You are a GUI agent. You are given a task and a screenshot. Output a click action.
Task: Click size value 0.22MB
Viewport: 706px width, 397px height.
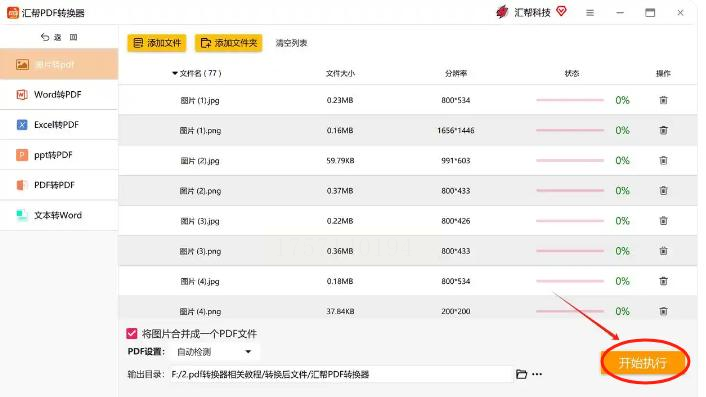[340, 221]
